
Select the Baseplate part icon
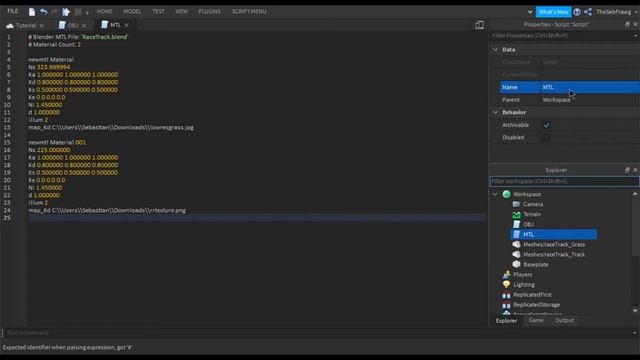click(x=516, y=264)
